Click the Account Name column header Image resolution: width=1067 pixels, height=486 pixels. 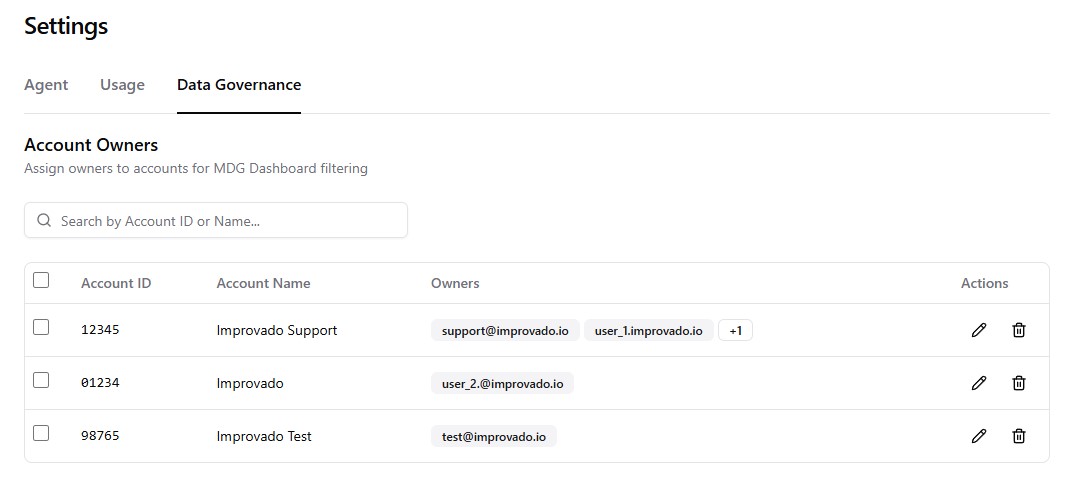263,283
